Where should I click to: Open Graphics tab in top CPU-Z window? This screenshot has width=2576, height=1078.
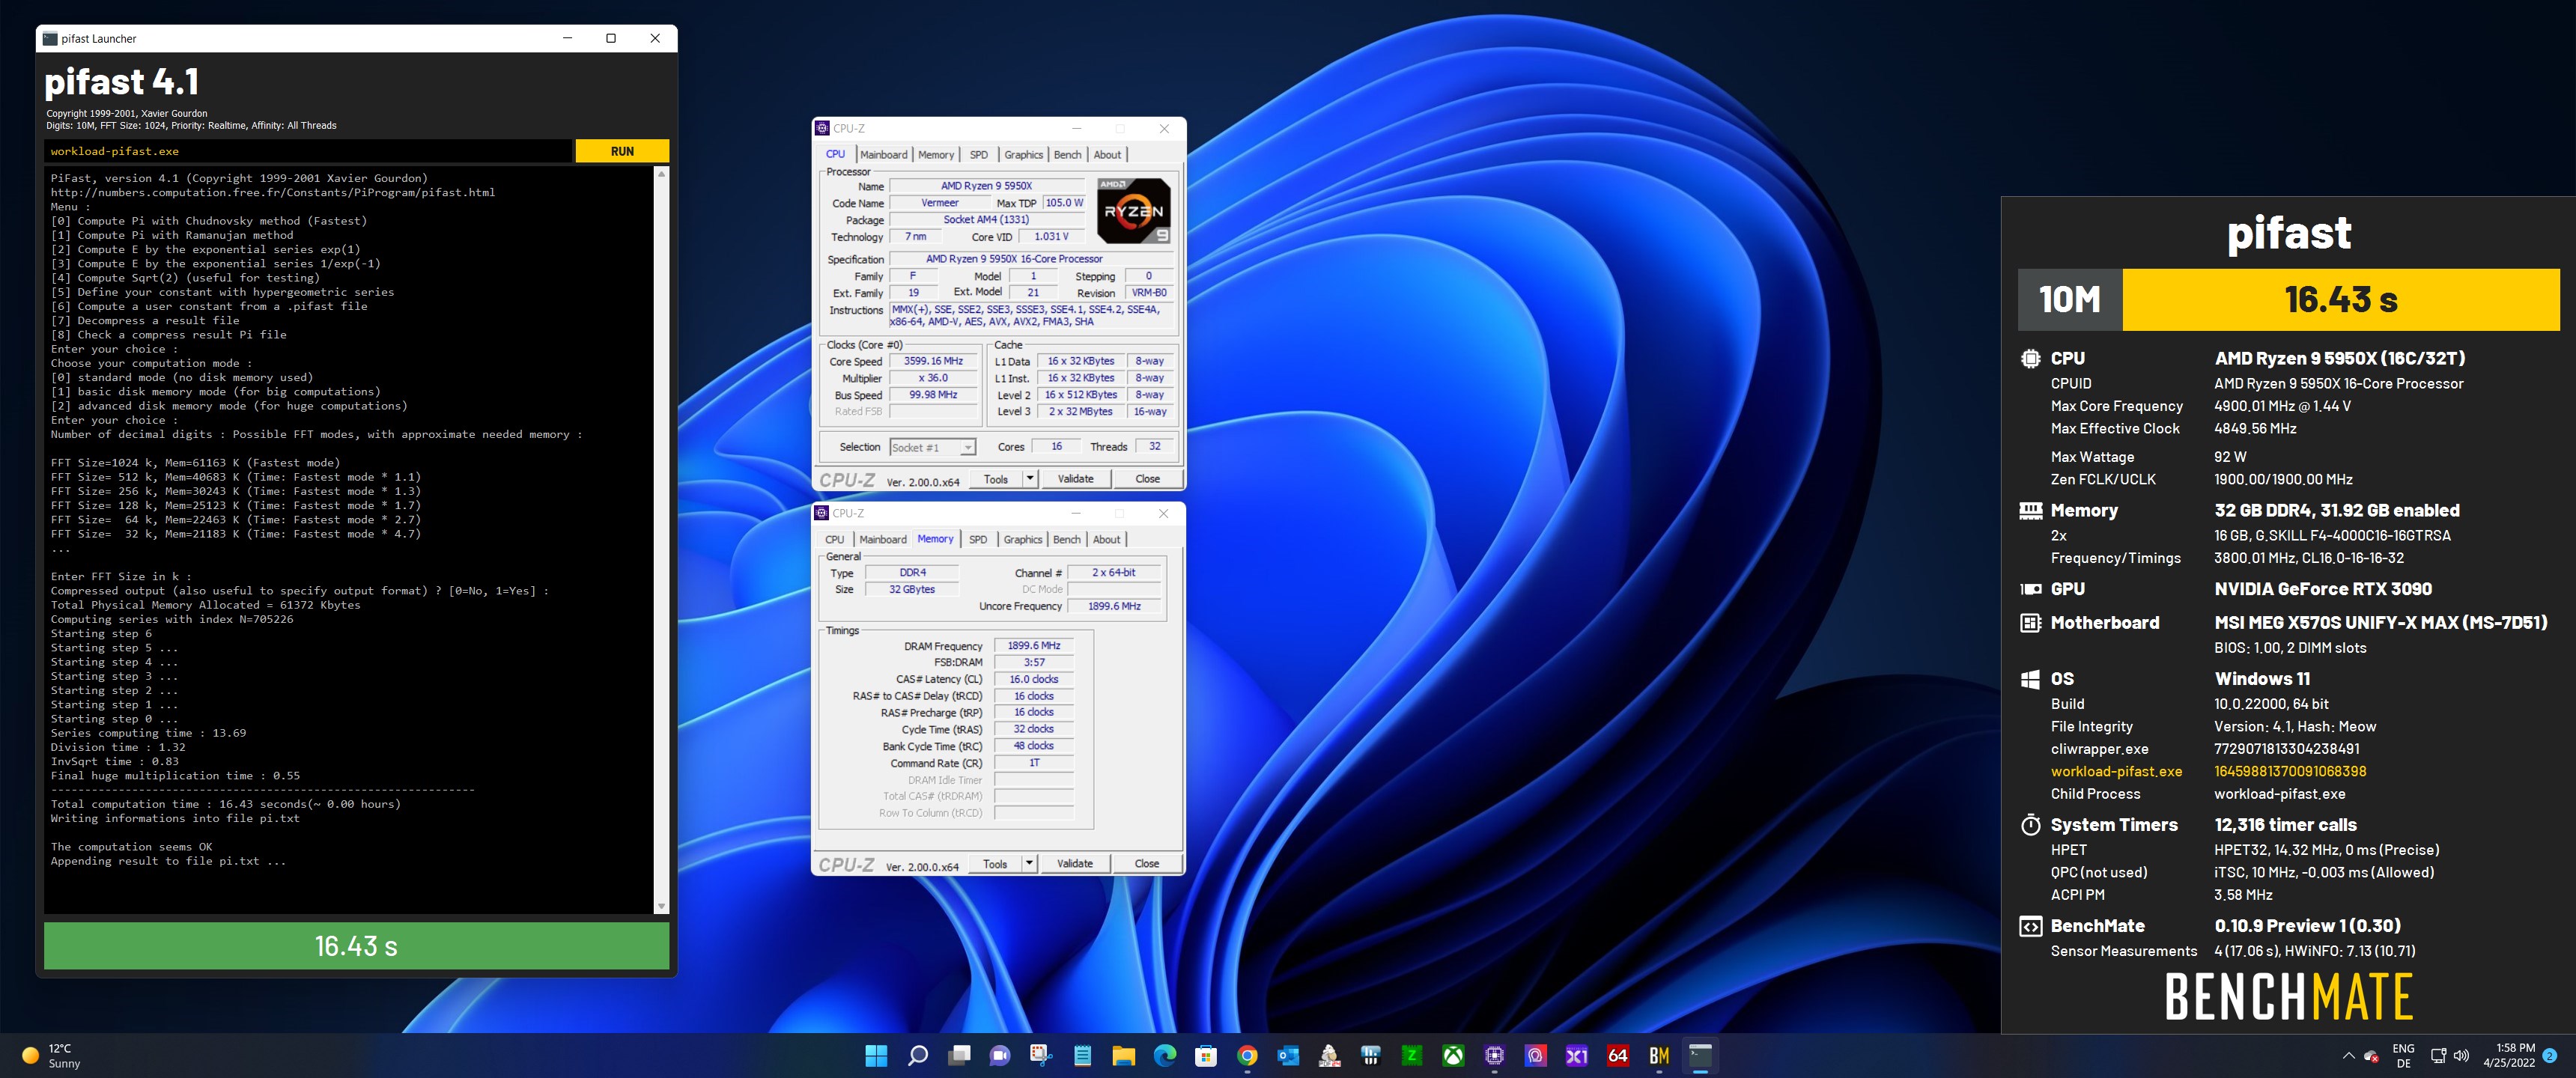[x=1023, y=154]
